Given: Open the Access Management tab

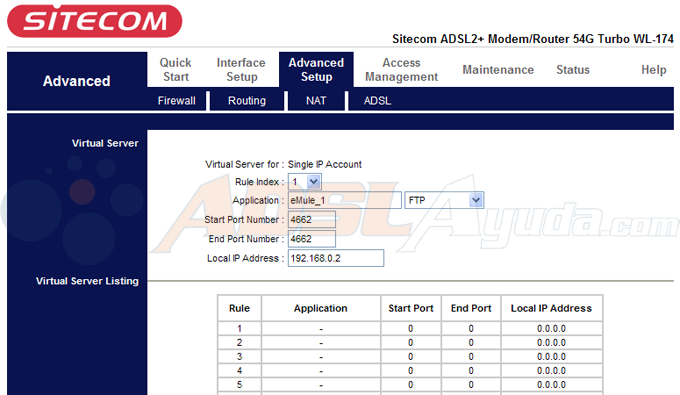Looking at the screenshot, I should coord(401,70).
